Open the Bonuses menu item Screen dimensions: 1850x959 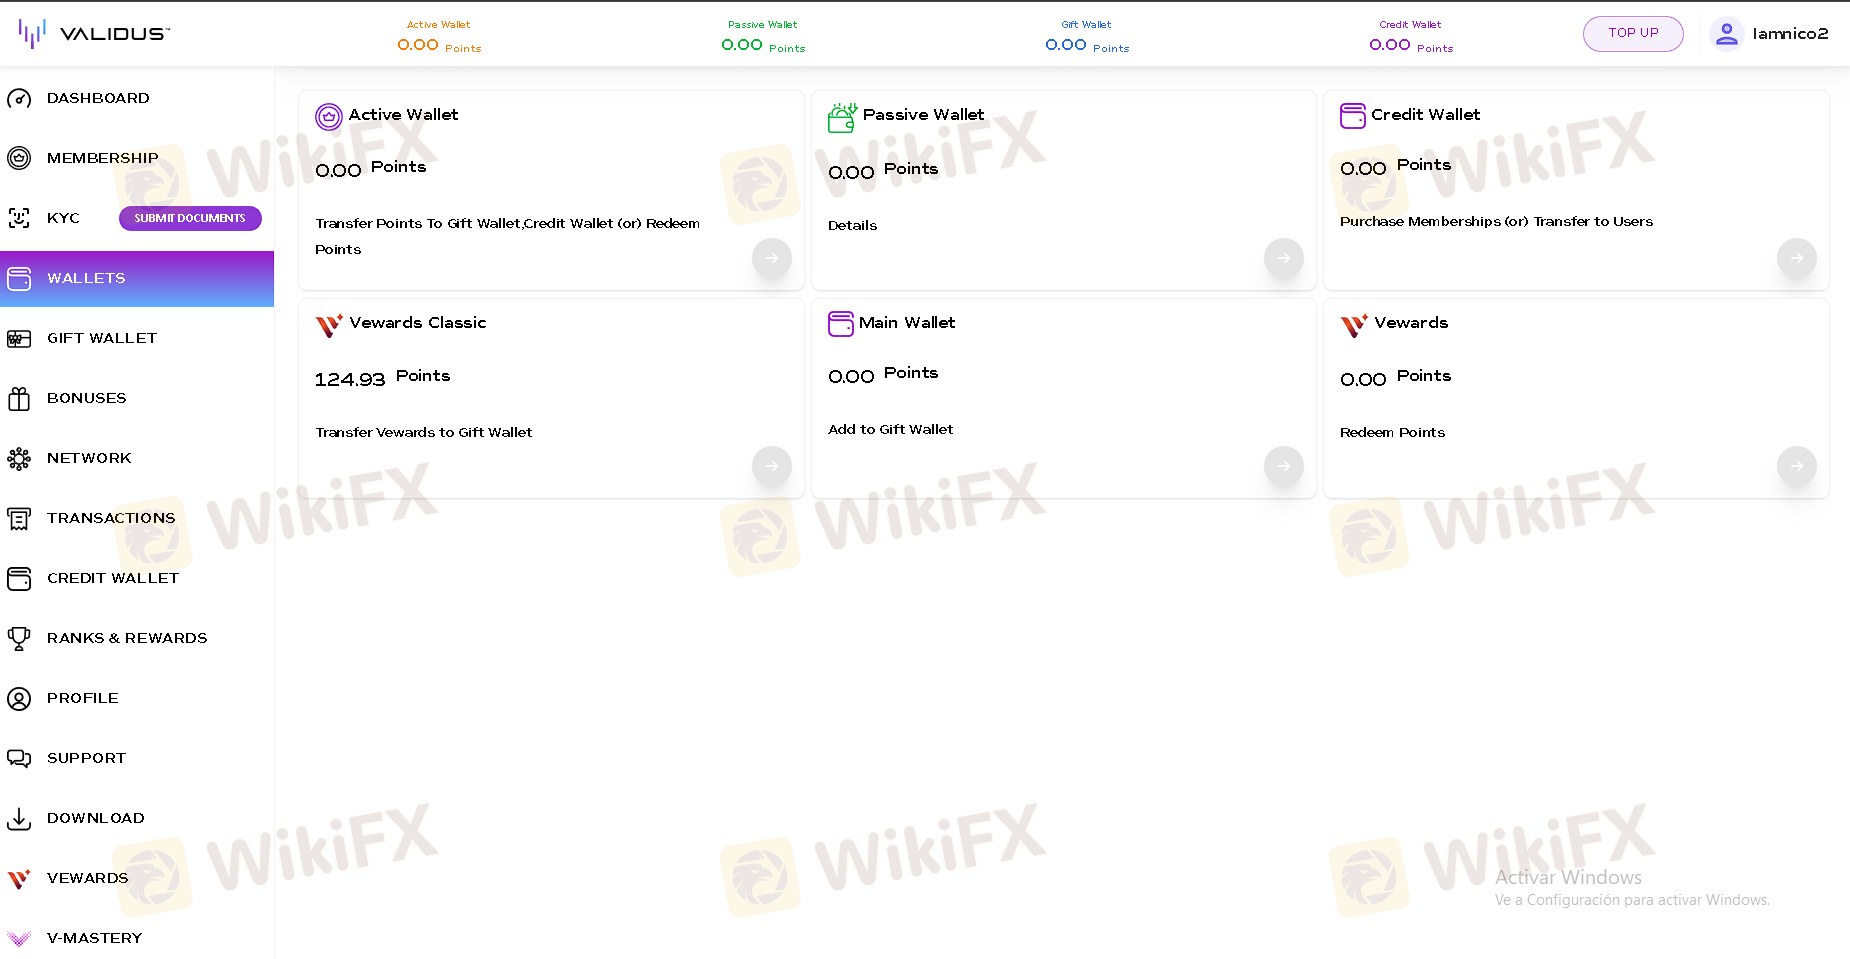pos(137,398)
